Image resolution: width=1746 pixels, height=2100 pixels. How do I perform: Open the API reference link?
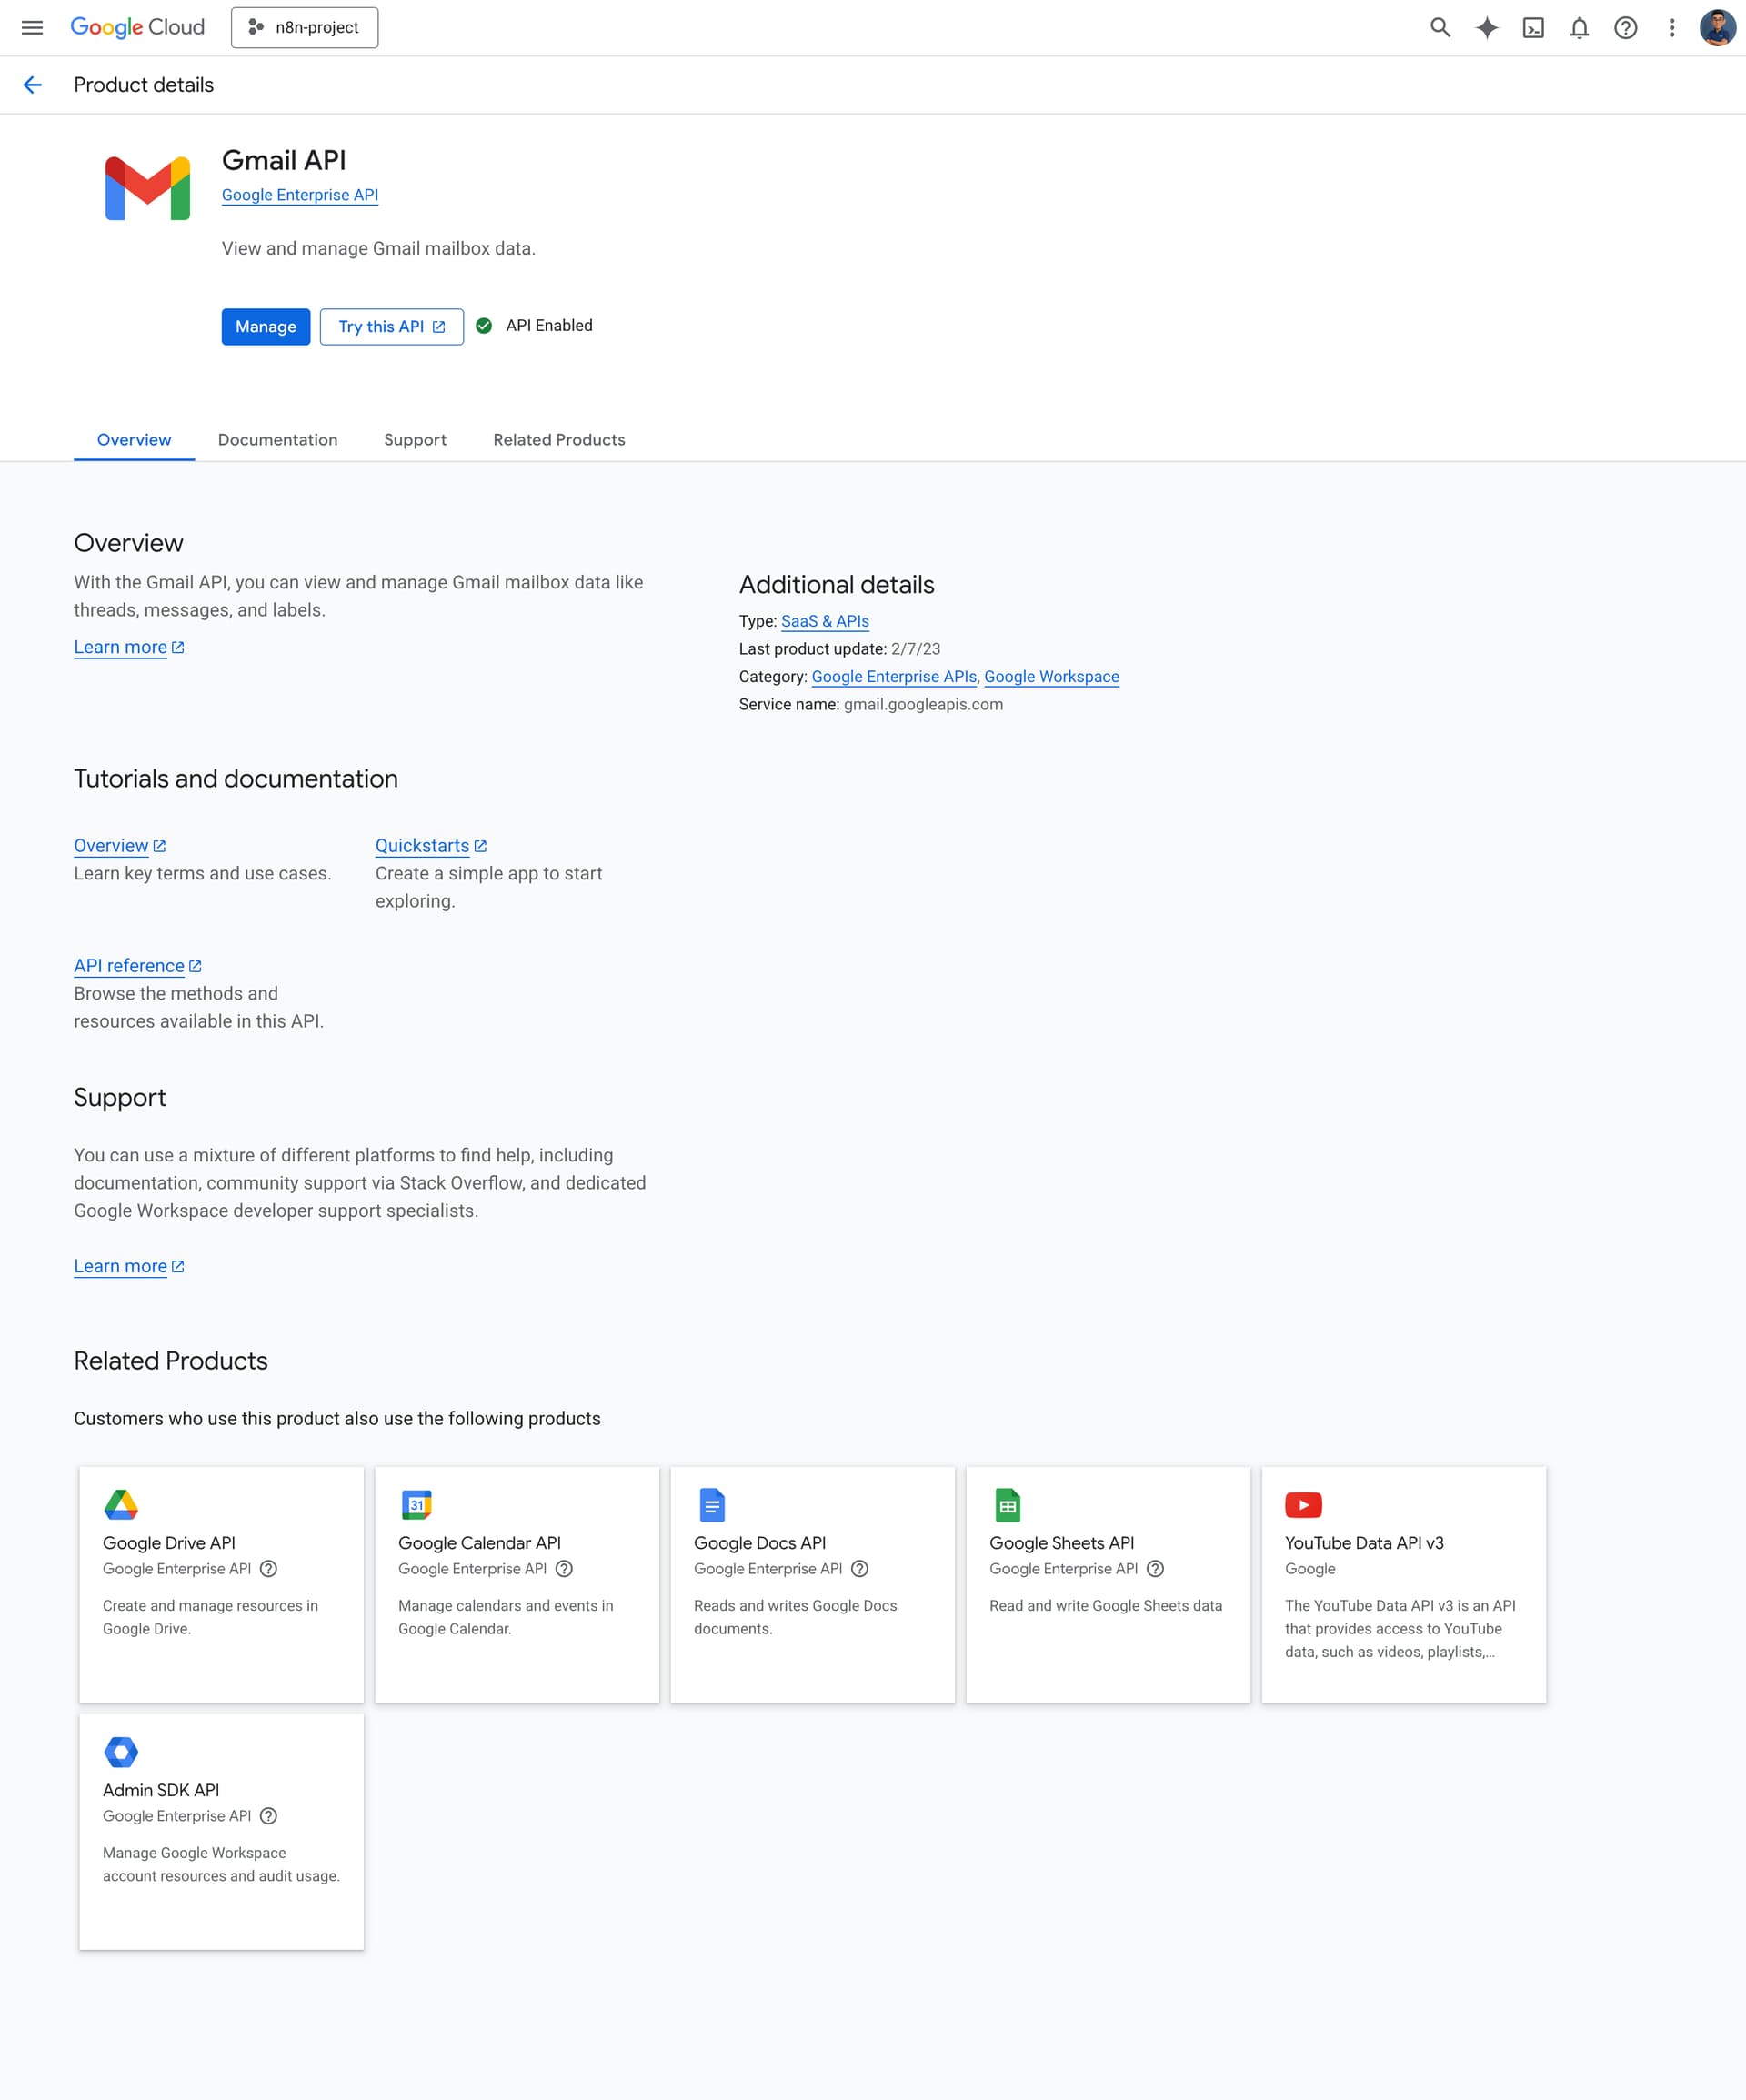[x=129, y=966]
